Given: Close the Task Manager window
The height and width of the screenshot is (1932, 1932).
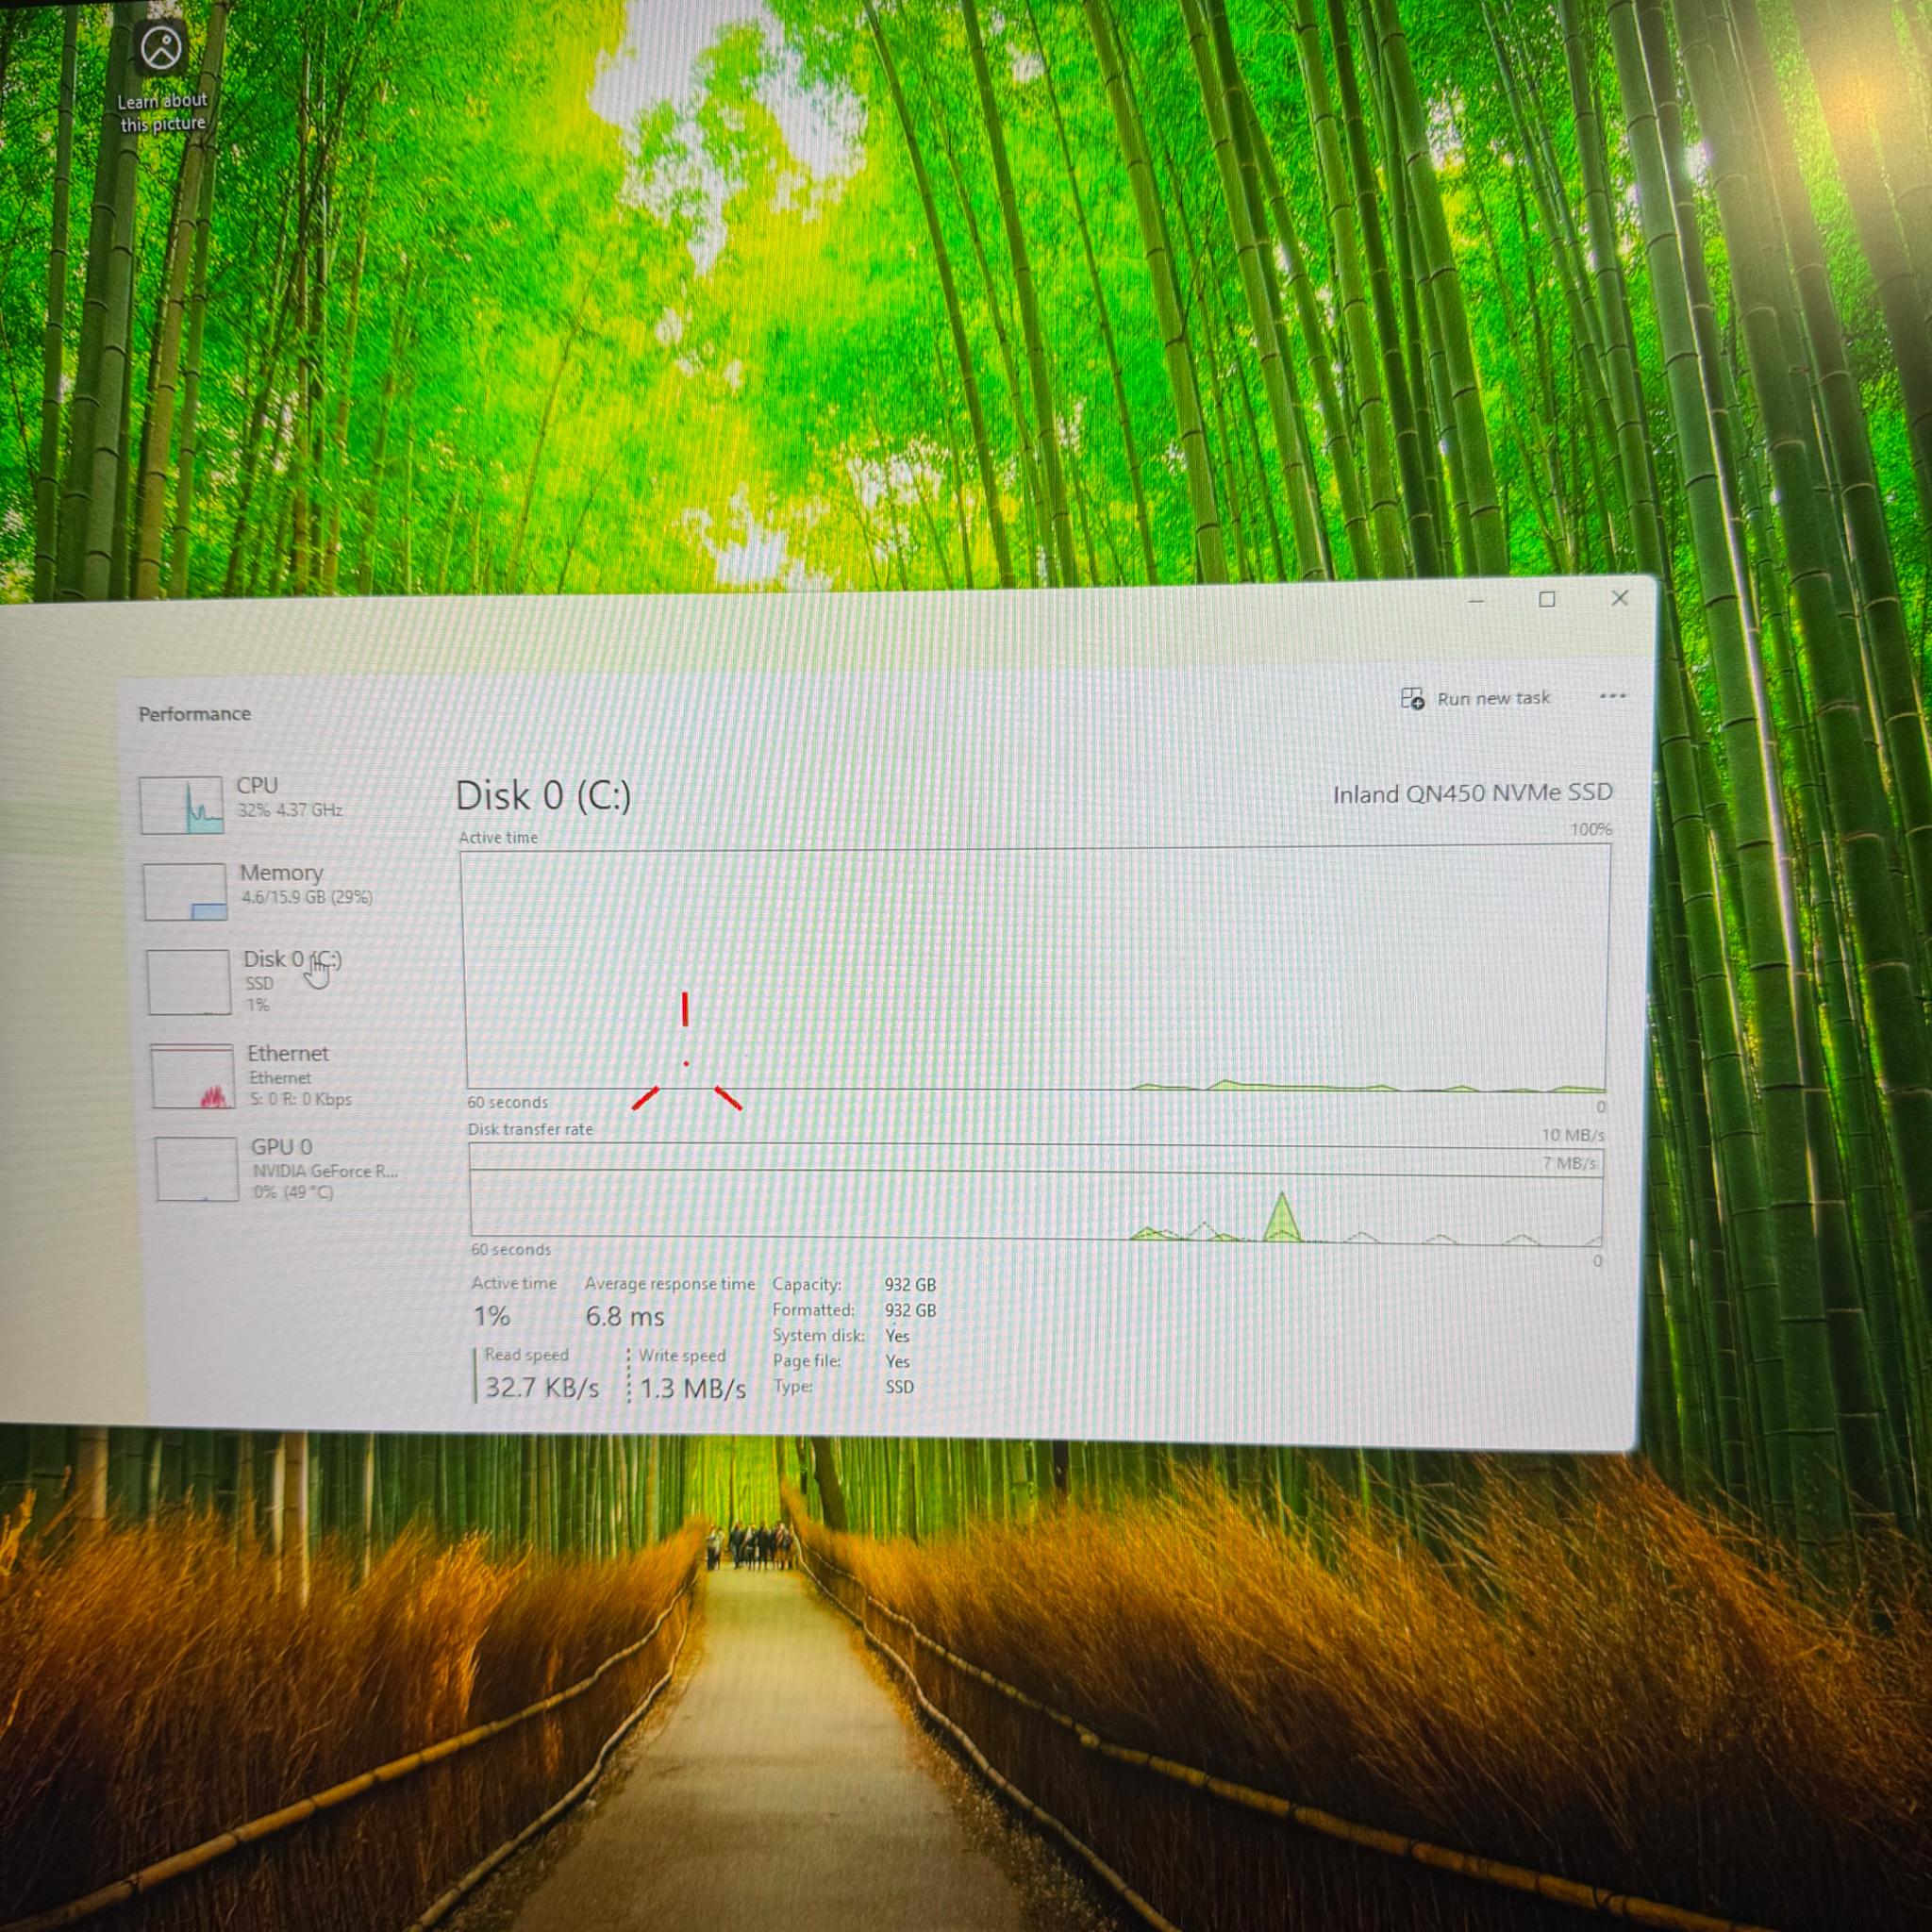Looking at the screenshot, I should (x=1619, y=598).
